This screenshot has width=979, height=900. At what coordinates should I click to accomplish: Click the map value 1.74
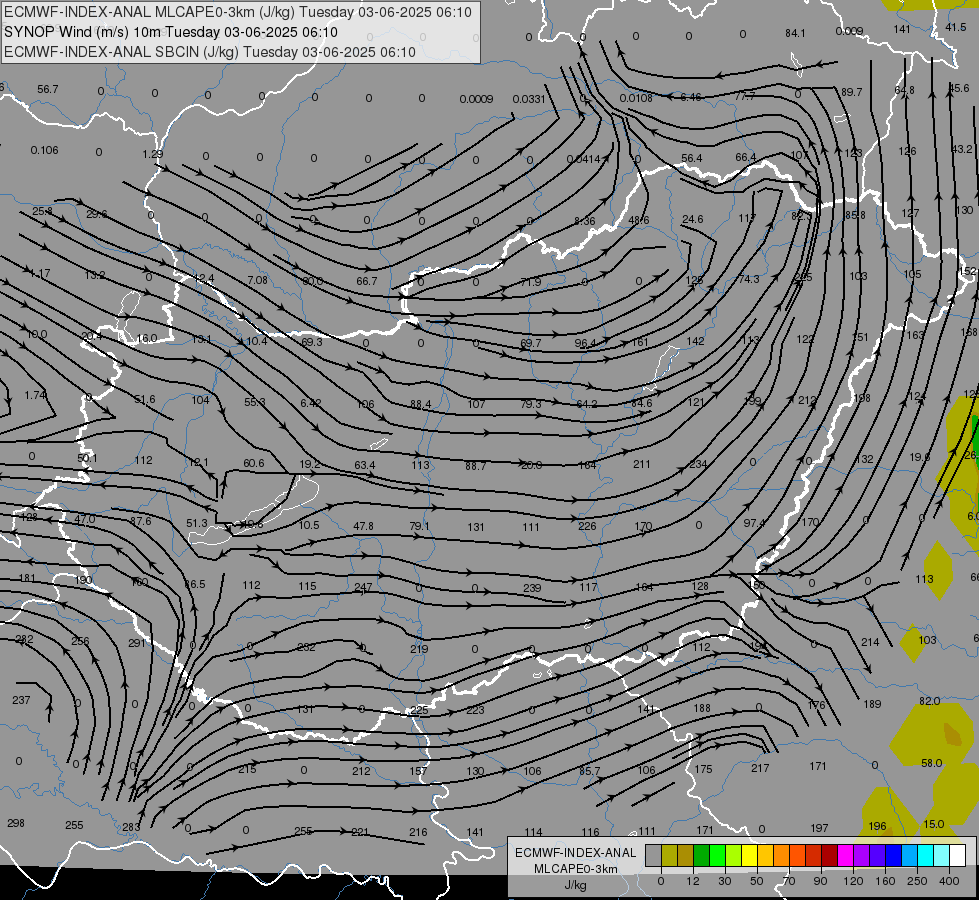(x=35, y=395)
